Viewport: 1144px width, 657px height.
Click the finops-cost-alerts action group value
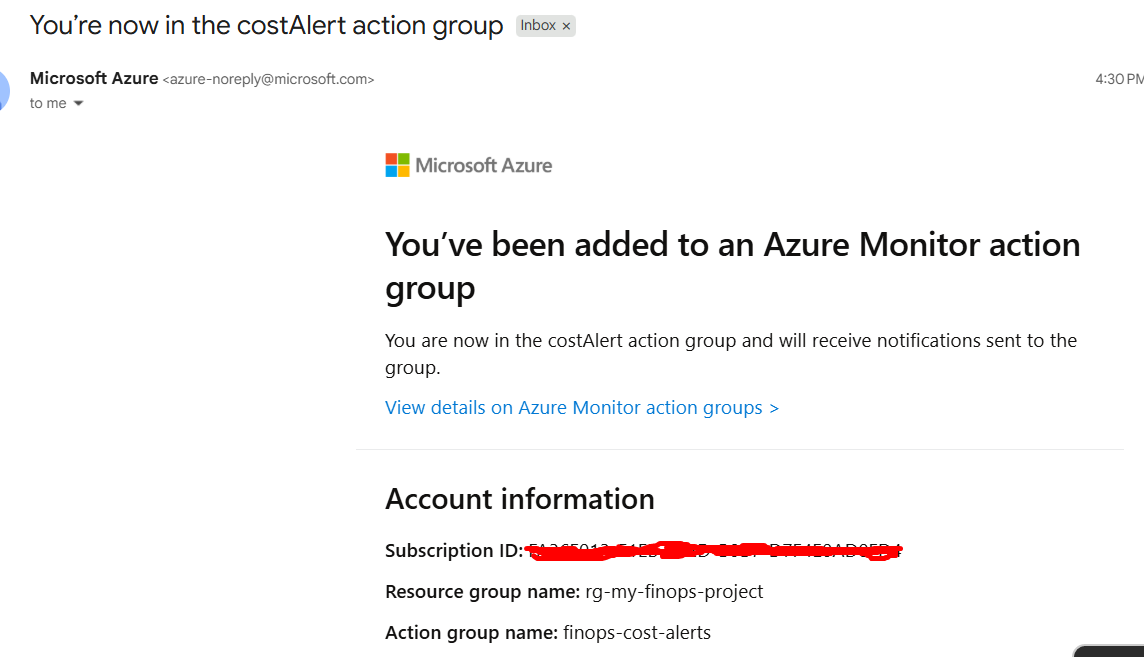pos(636,632)
